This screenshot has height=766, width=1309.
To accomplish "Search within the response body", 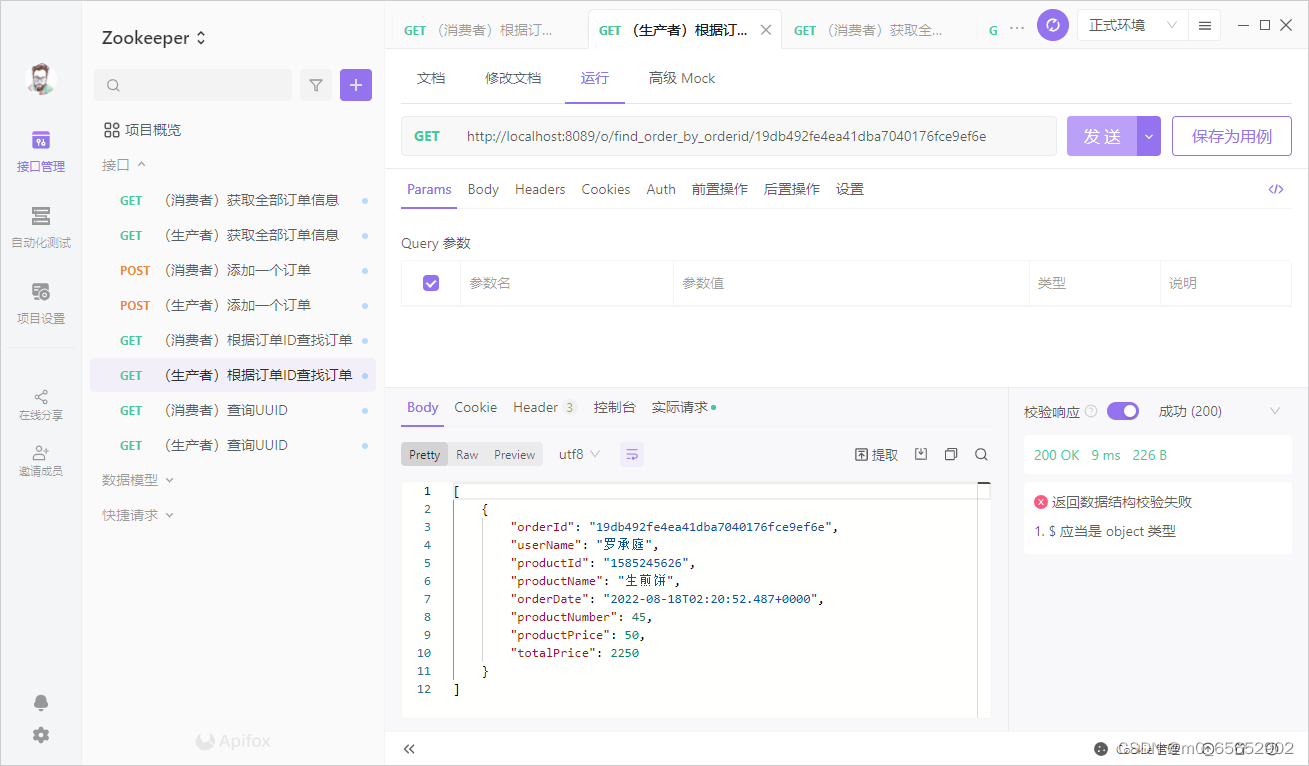I will [981, 454].
